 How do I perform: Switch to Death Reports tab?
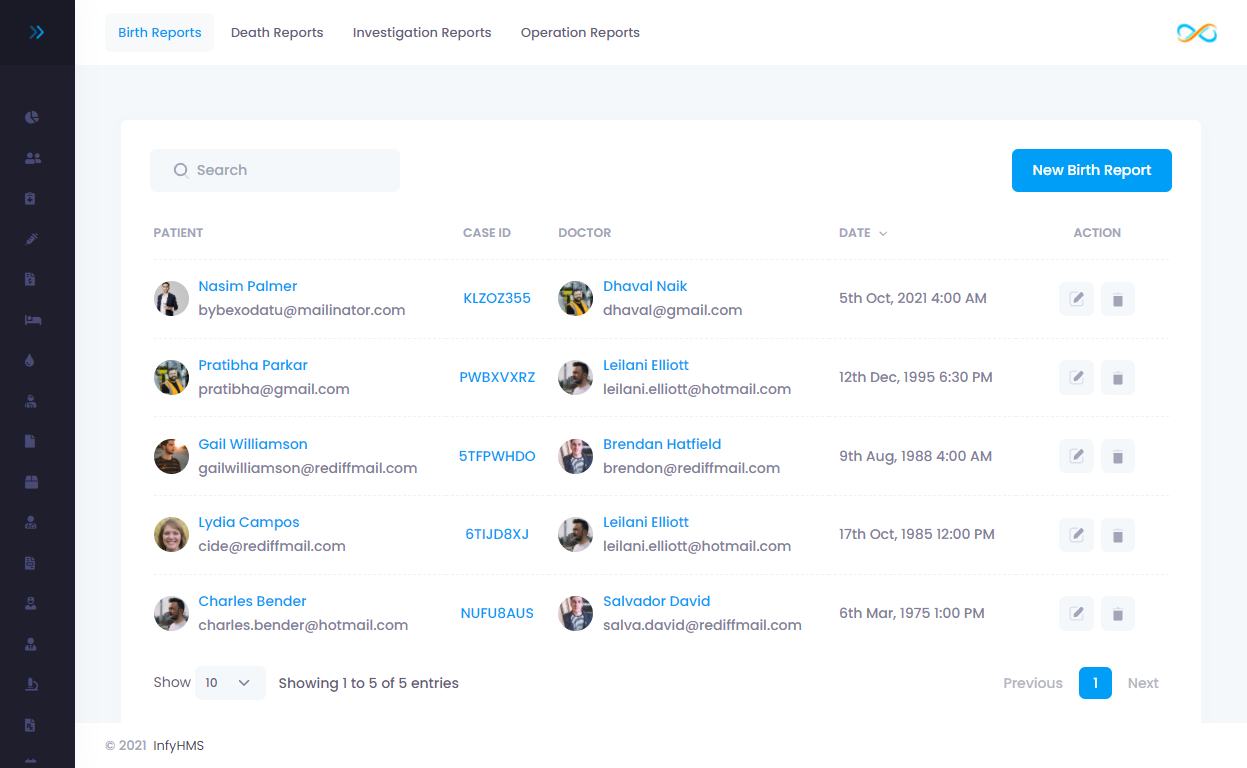[x=277, y=33]
